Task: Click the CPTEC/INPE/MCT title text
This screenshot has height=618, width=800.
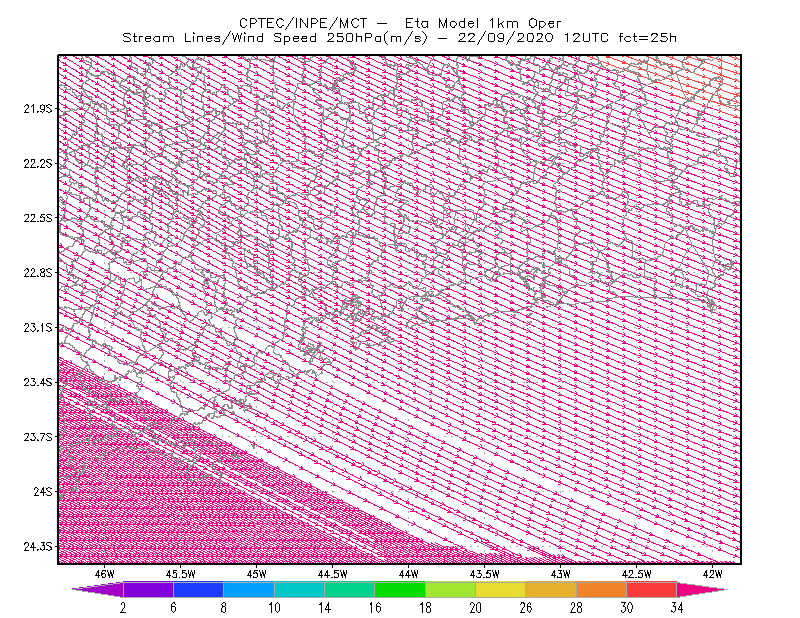Action: (303, 23)
